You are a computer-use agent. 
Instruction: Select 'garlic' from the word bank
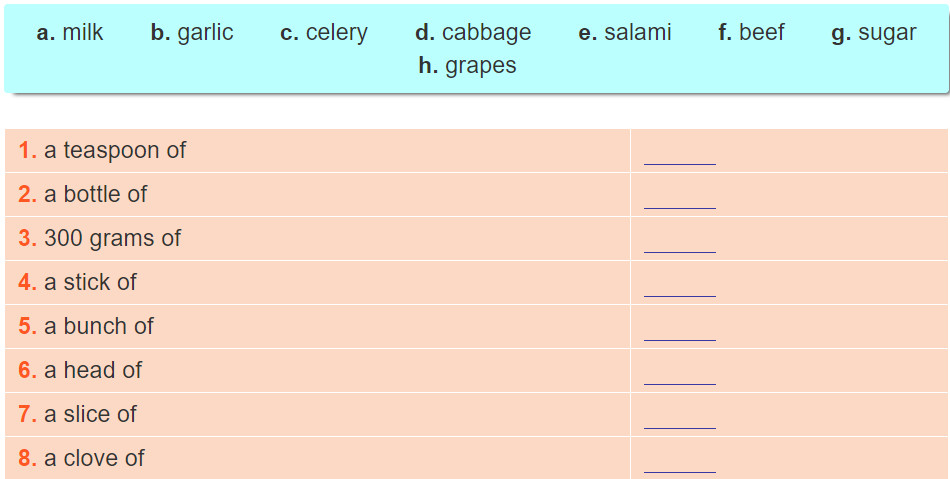click(x=205, y=33)
